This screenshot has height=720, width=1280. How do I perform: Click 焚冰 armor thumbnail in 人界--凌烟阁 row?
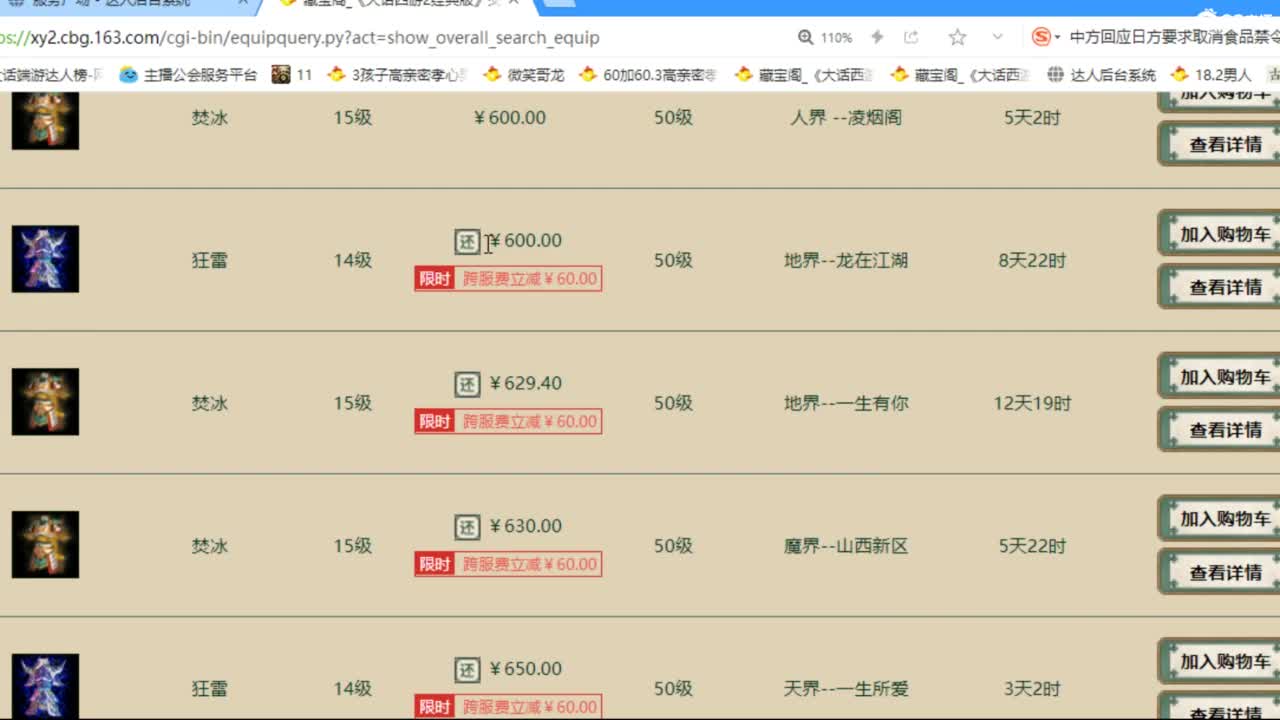tap(45, 119)
